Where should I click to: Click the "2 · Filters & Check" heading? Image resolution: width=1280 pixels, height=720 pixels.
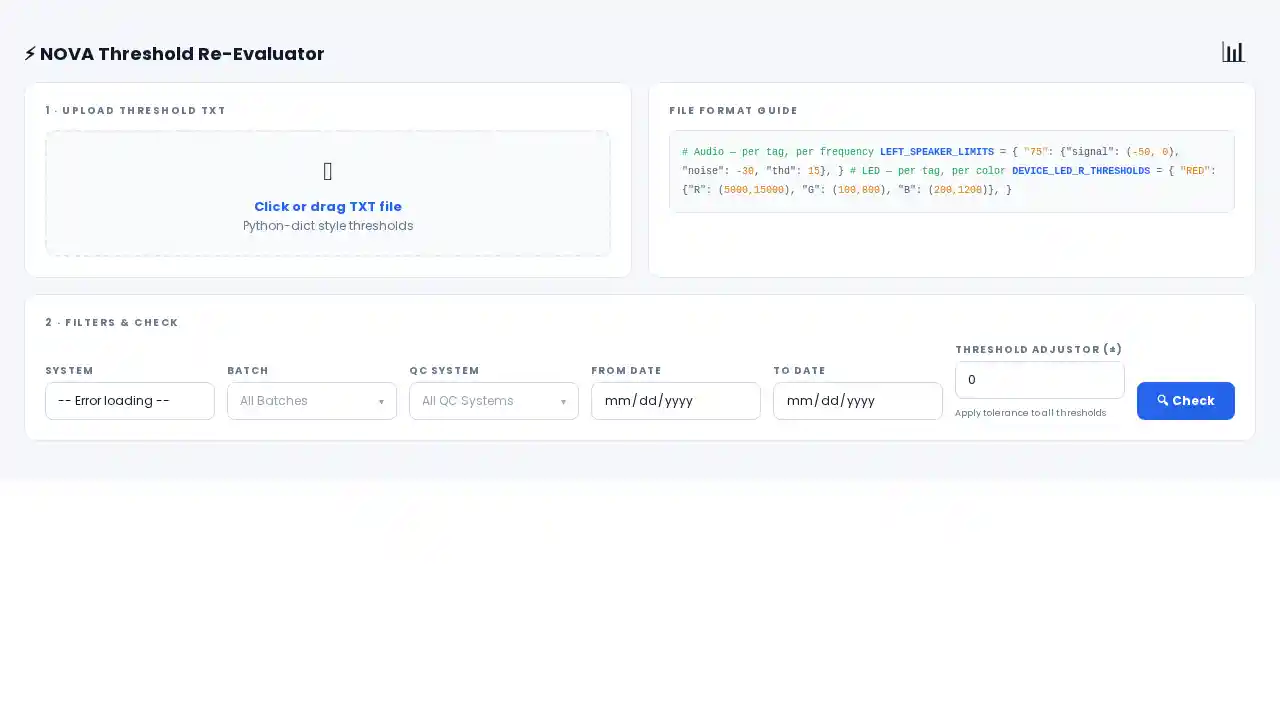[112, 323]
